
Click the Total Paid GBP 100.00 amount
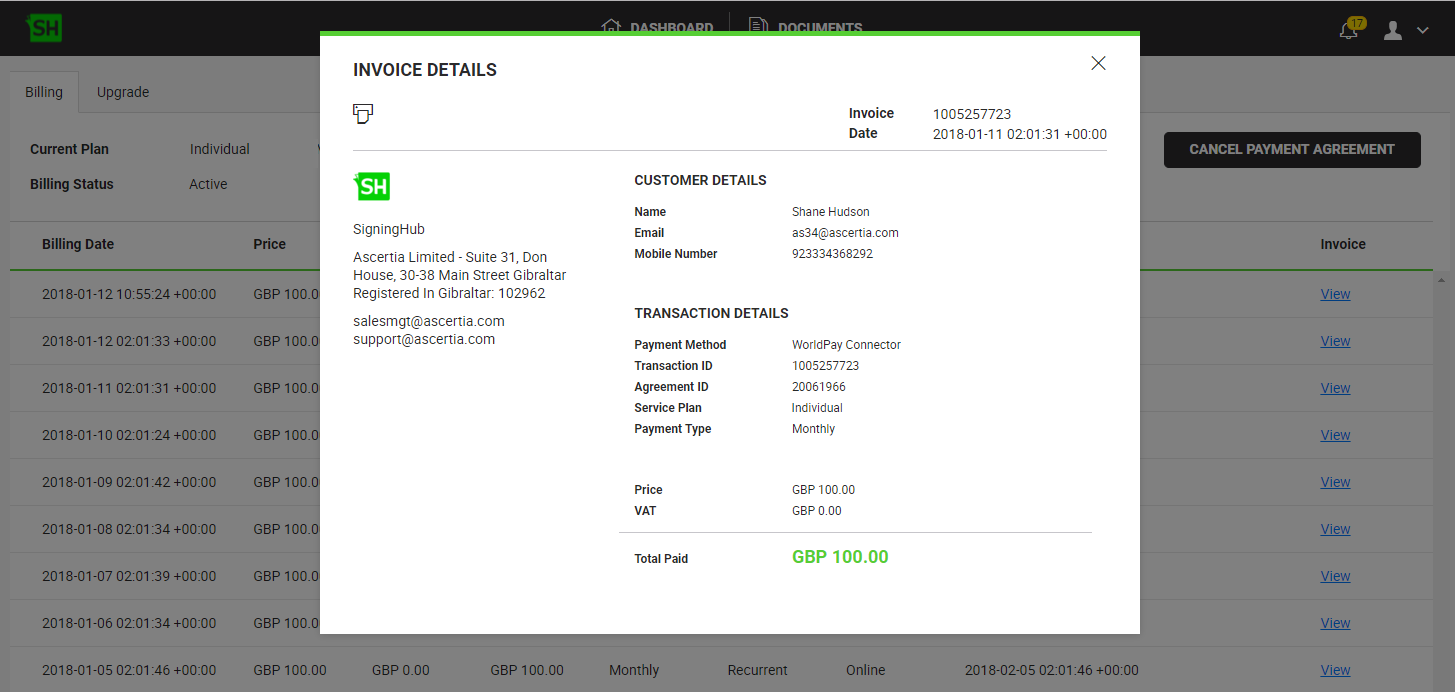840,557
